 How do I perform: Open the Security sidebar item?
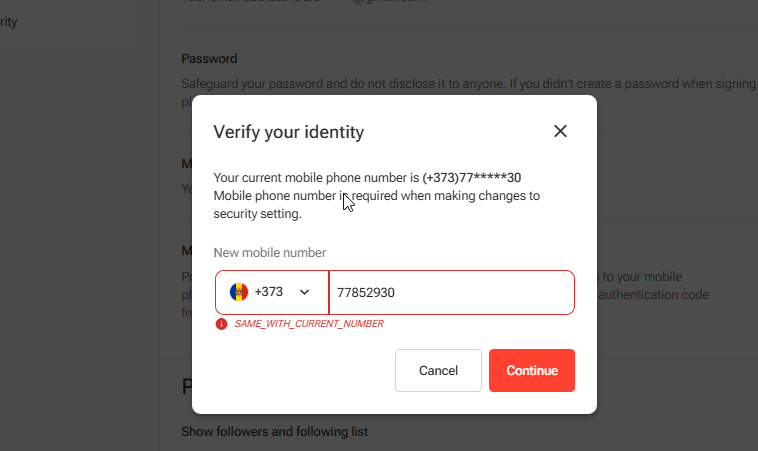tap(10, 21)
